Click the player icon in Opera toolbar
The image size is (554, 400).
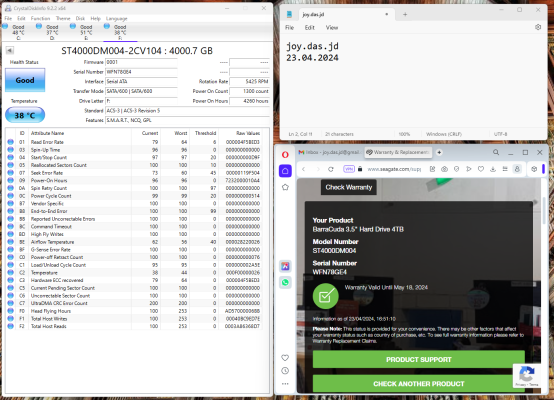click(468, 169)
